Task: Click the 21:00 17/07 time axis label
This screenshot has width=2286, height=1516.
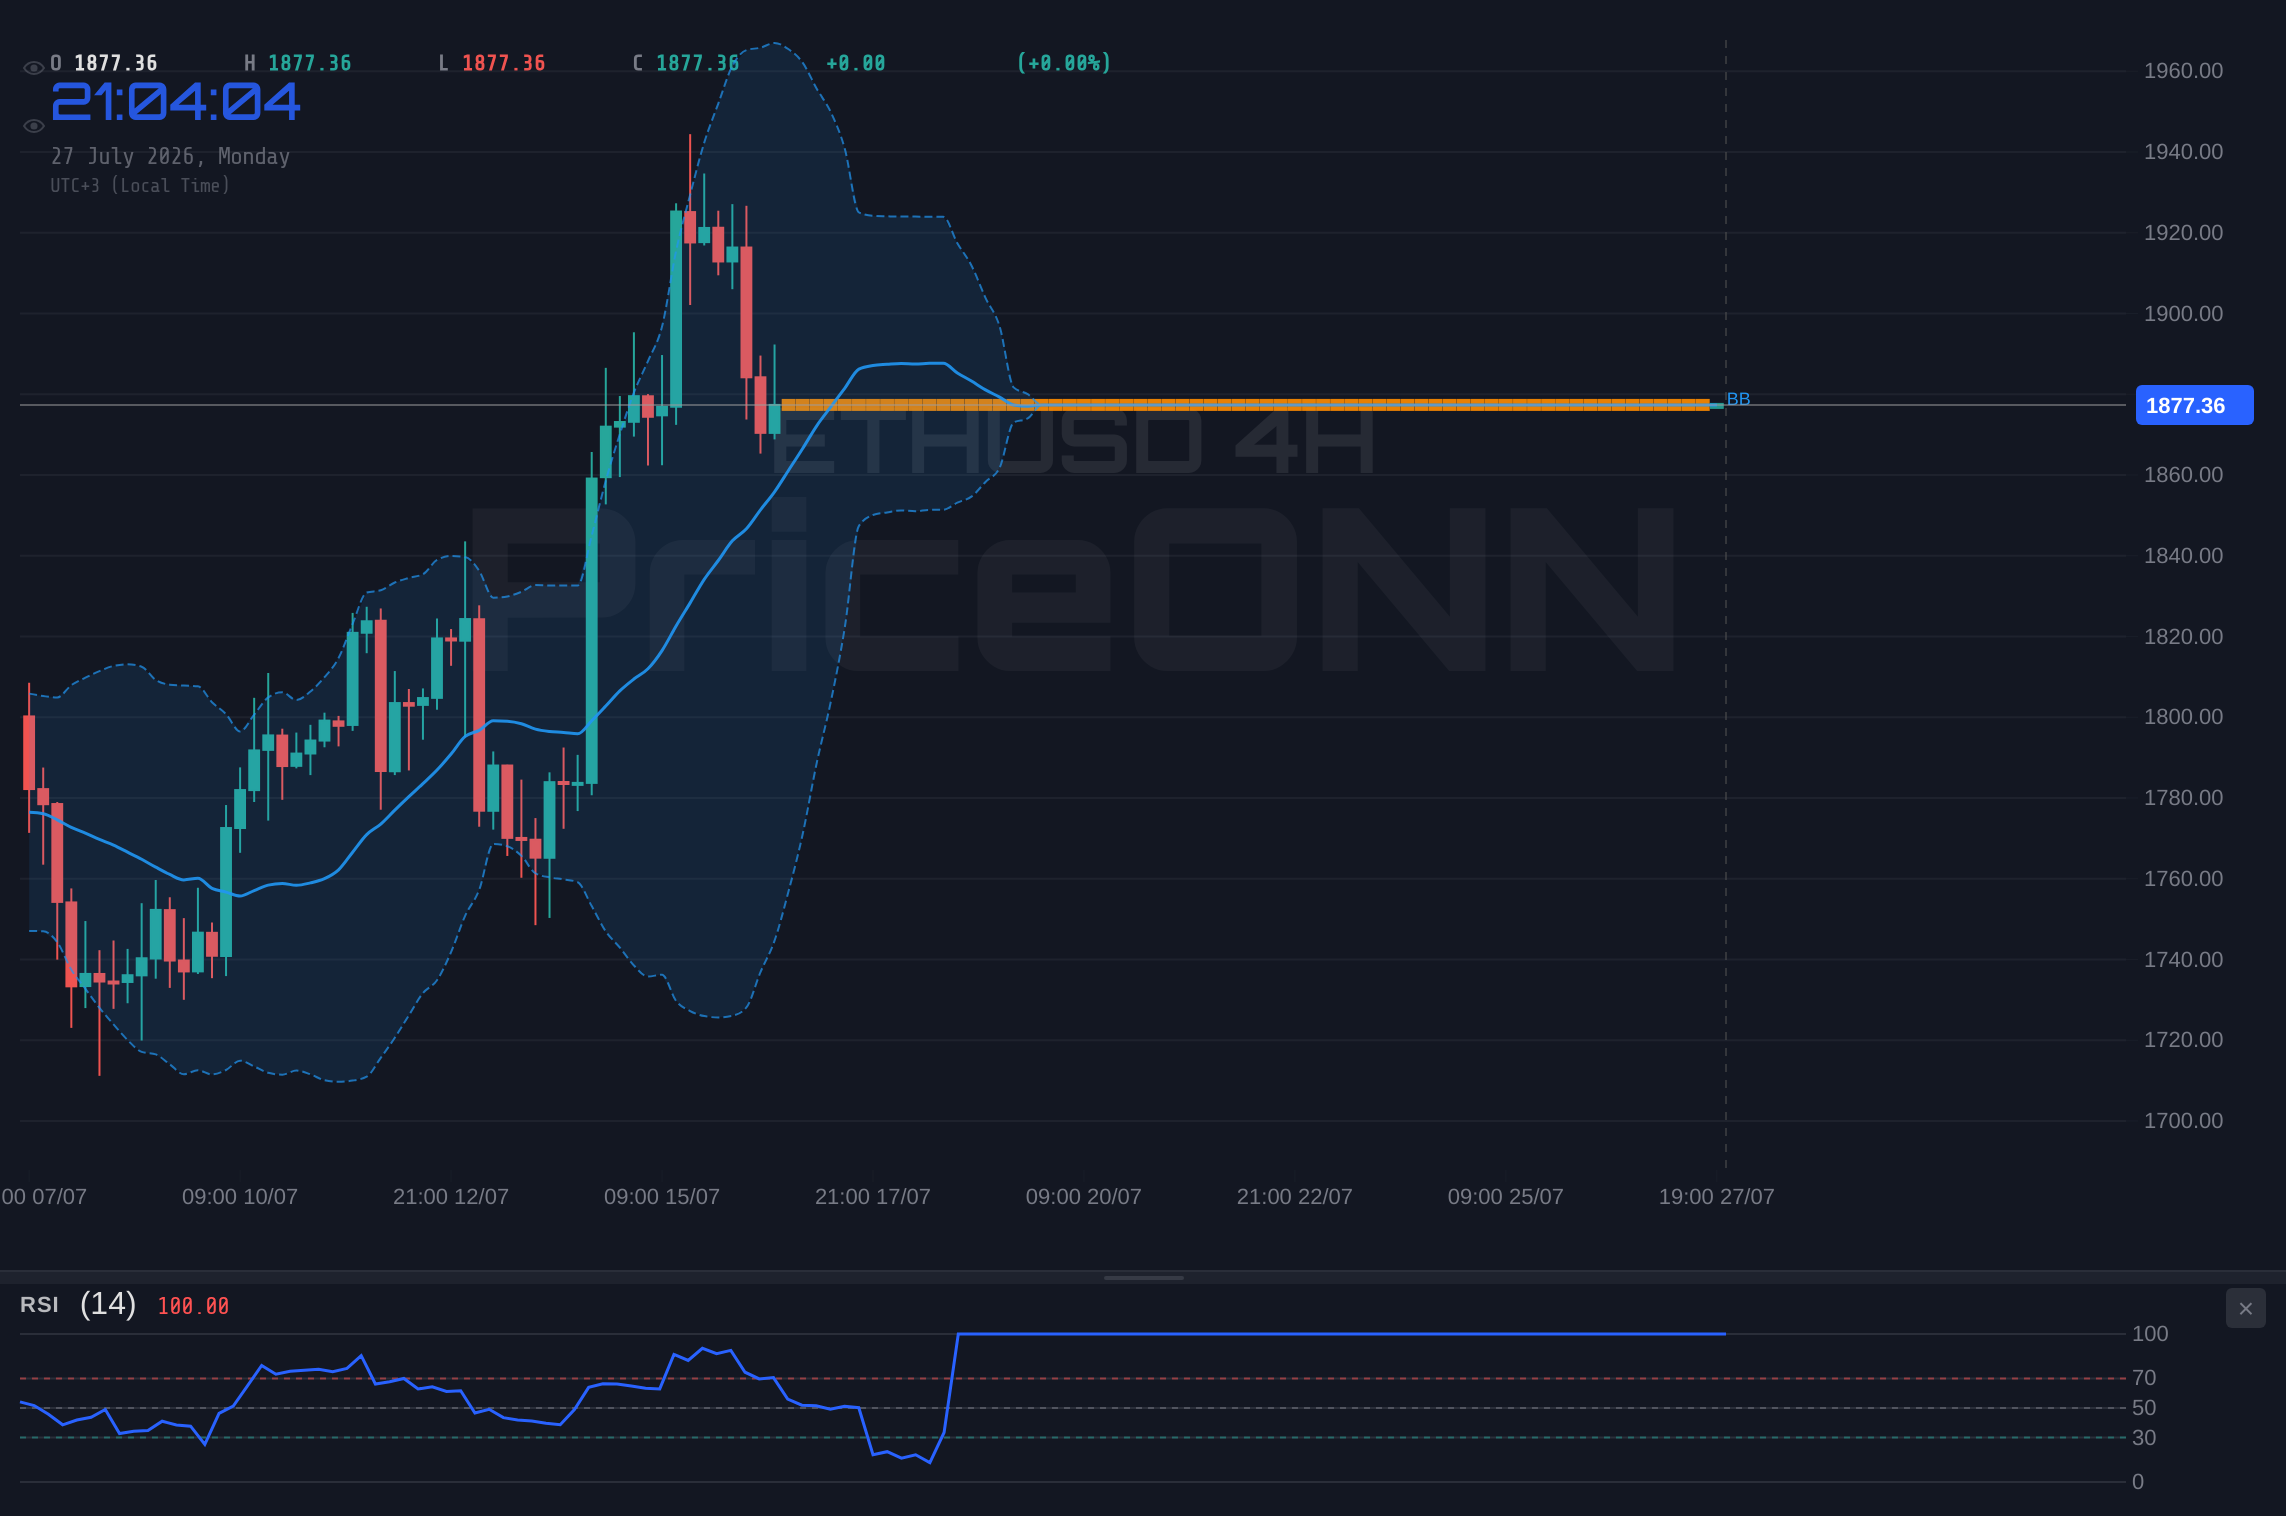Action: pos(873,1197)
